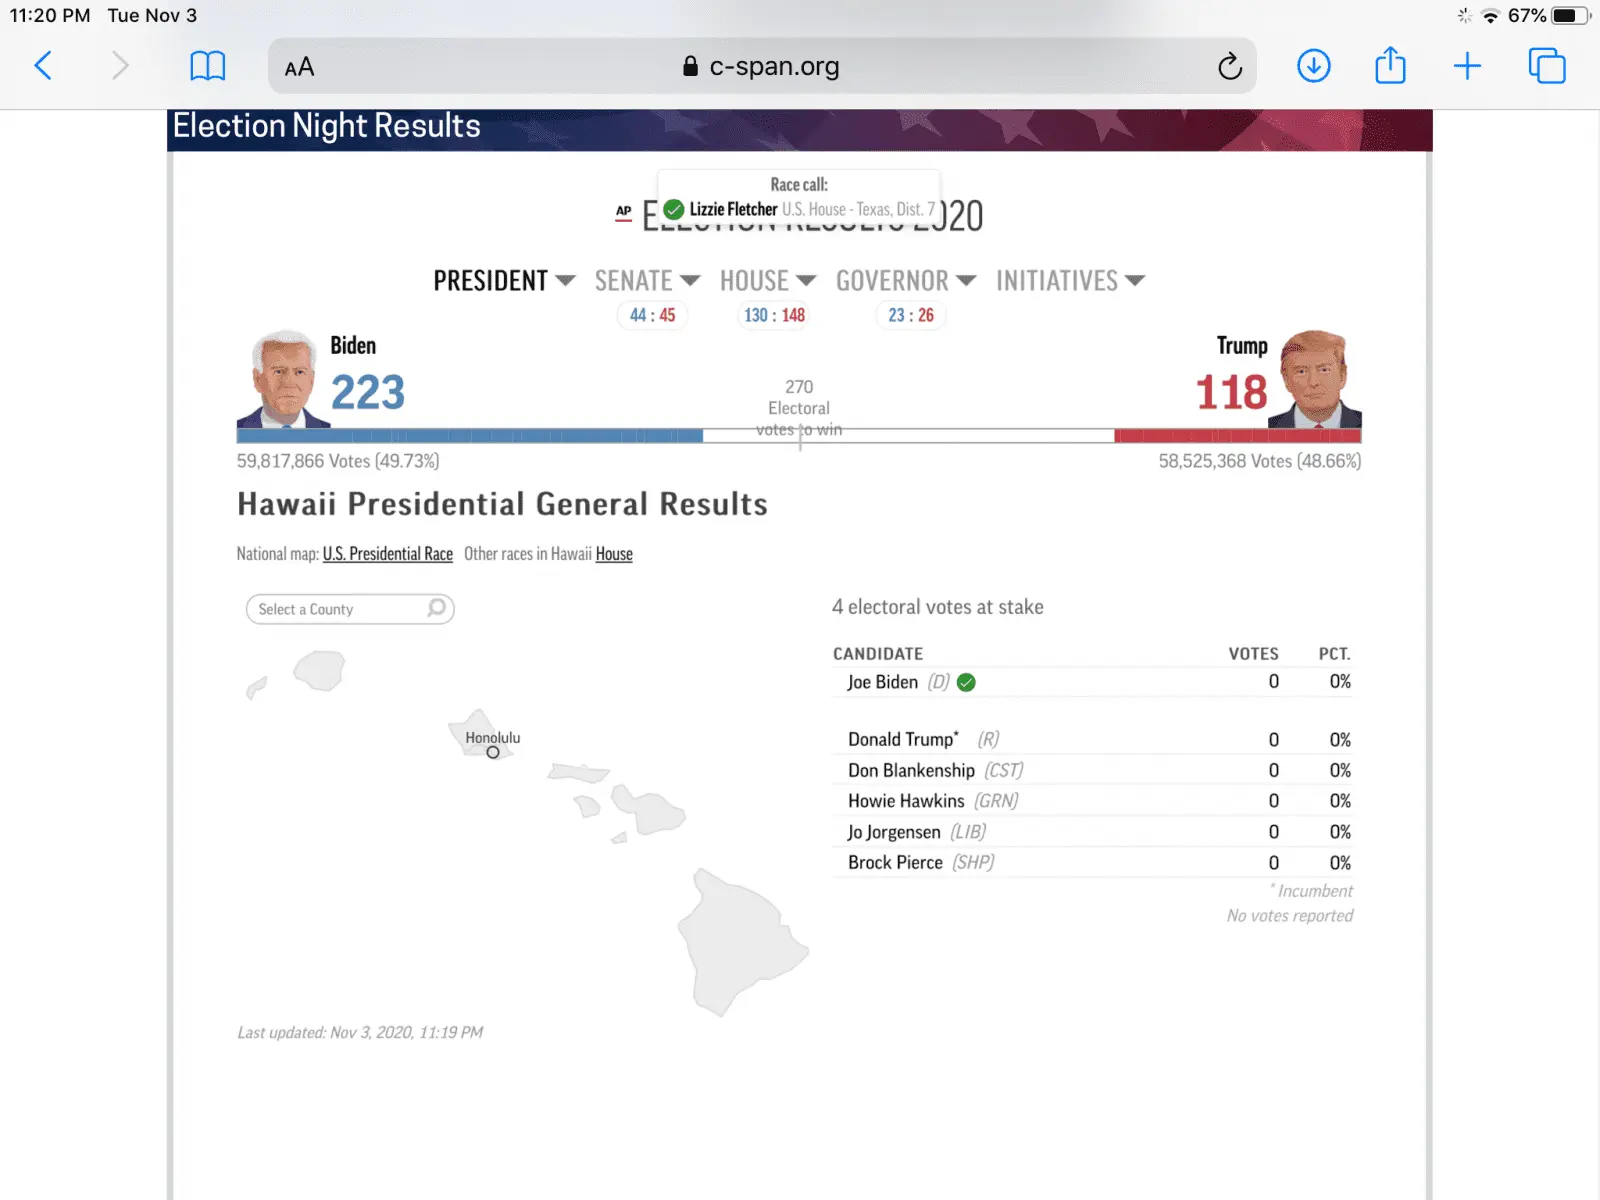Select the Honolulu marker on map

pyautogui.click(x=493, y=752)
